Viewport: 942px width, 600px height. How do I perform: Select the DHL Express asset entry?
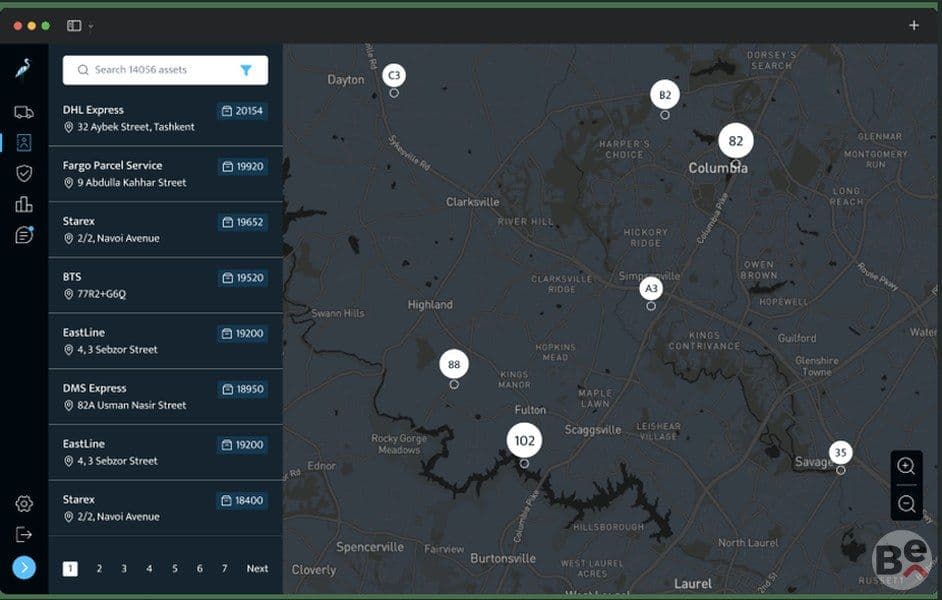tap(165, 118)
